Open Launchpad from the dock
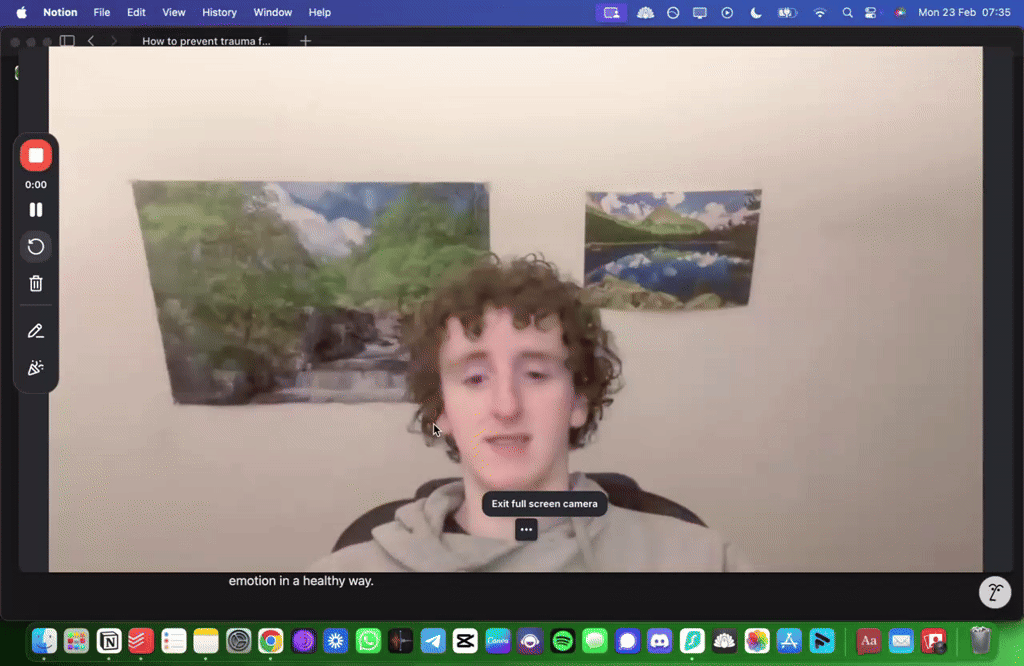The width and height of the screenshot is (1024, 666). [76, 641]
